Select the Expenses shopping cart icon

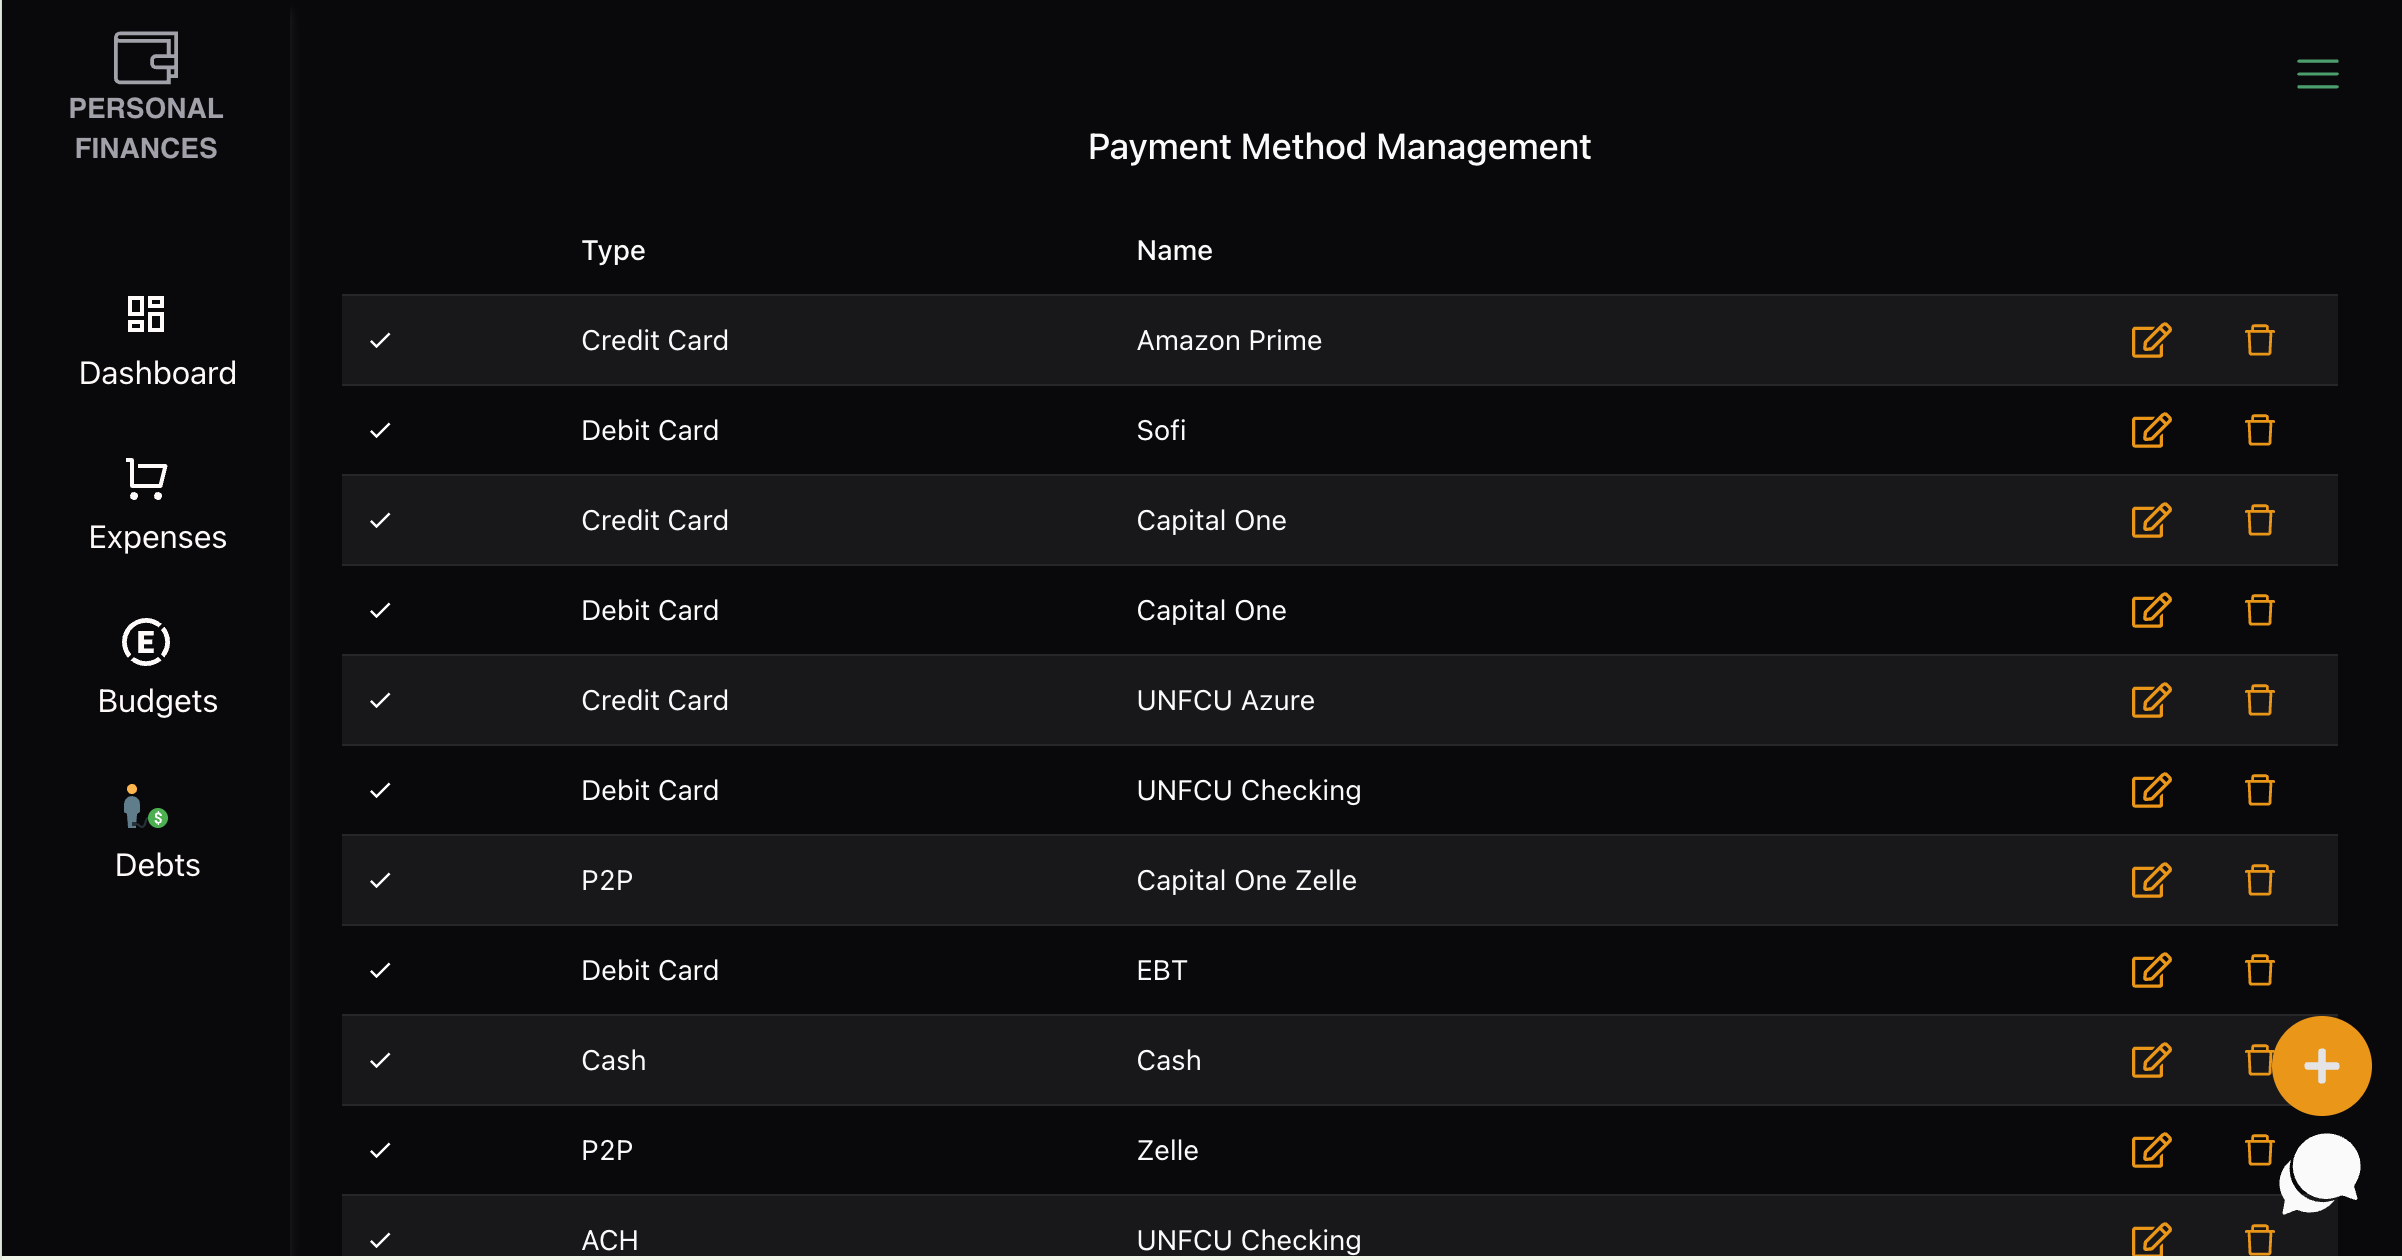(146, 479)
